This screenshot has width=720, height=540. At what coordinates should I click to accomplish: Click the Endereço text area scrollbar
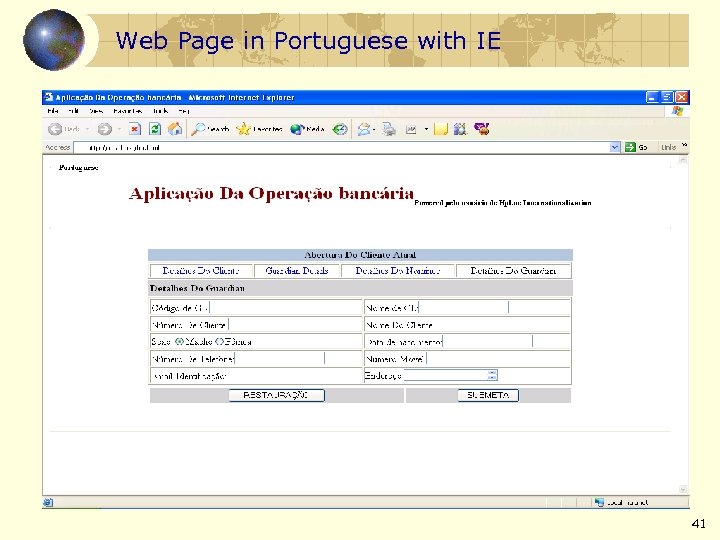492,375
